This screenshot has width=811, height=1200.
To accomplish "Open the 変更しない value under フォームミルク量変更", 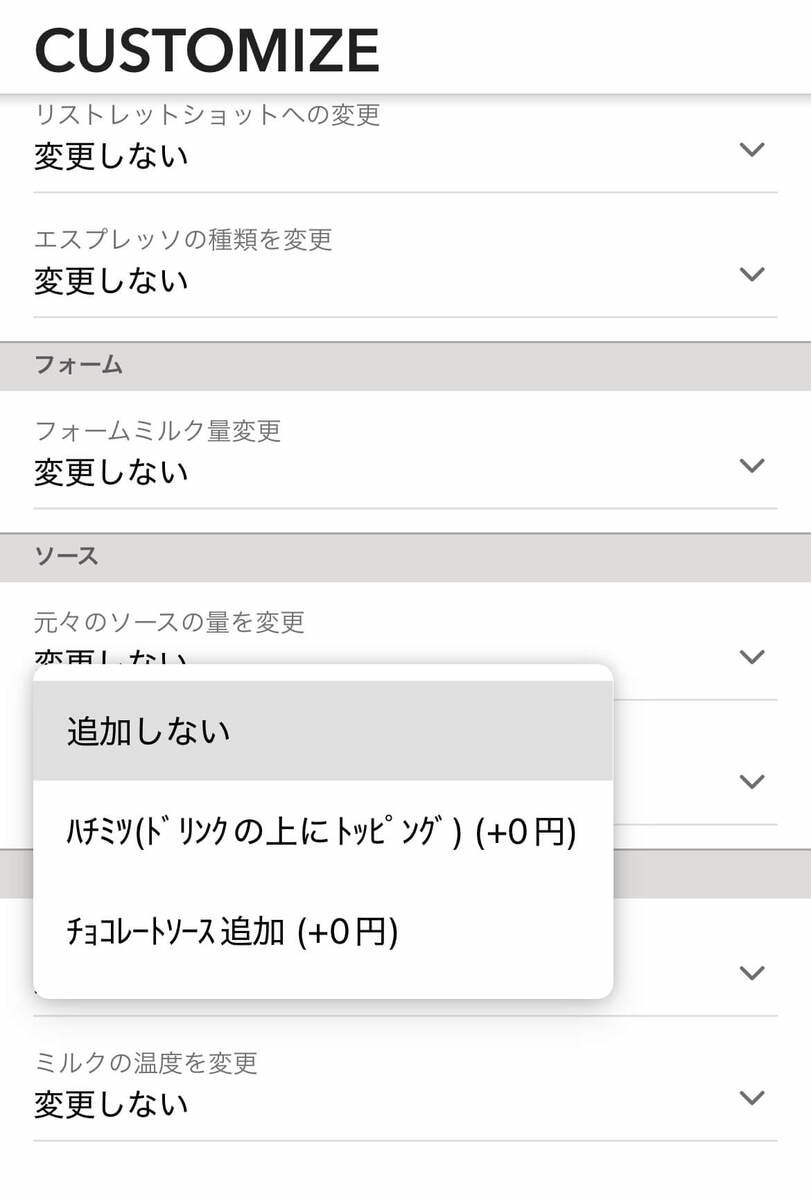I will click(x=111, y=472).
